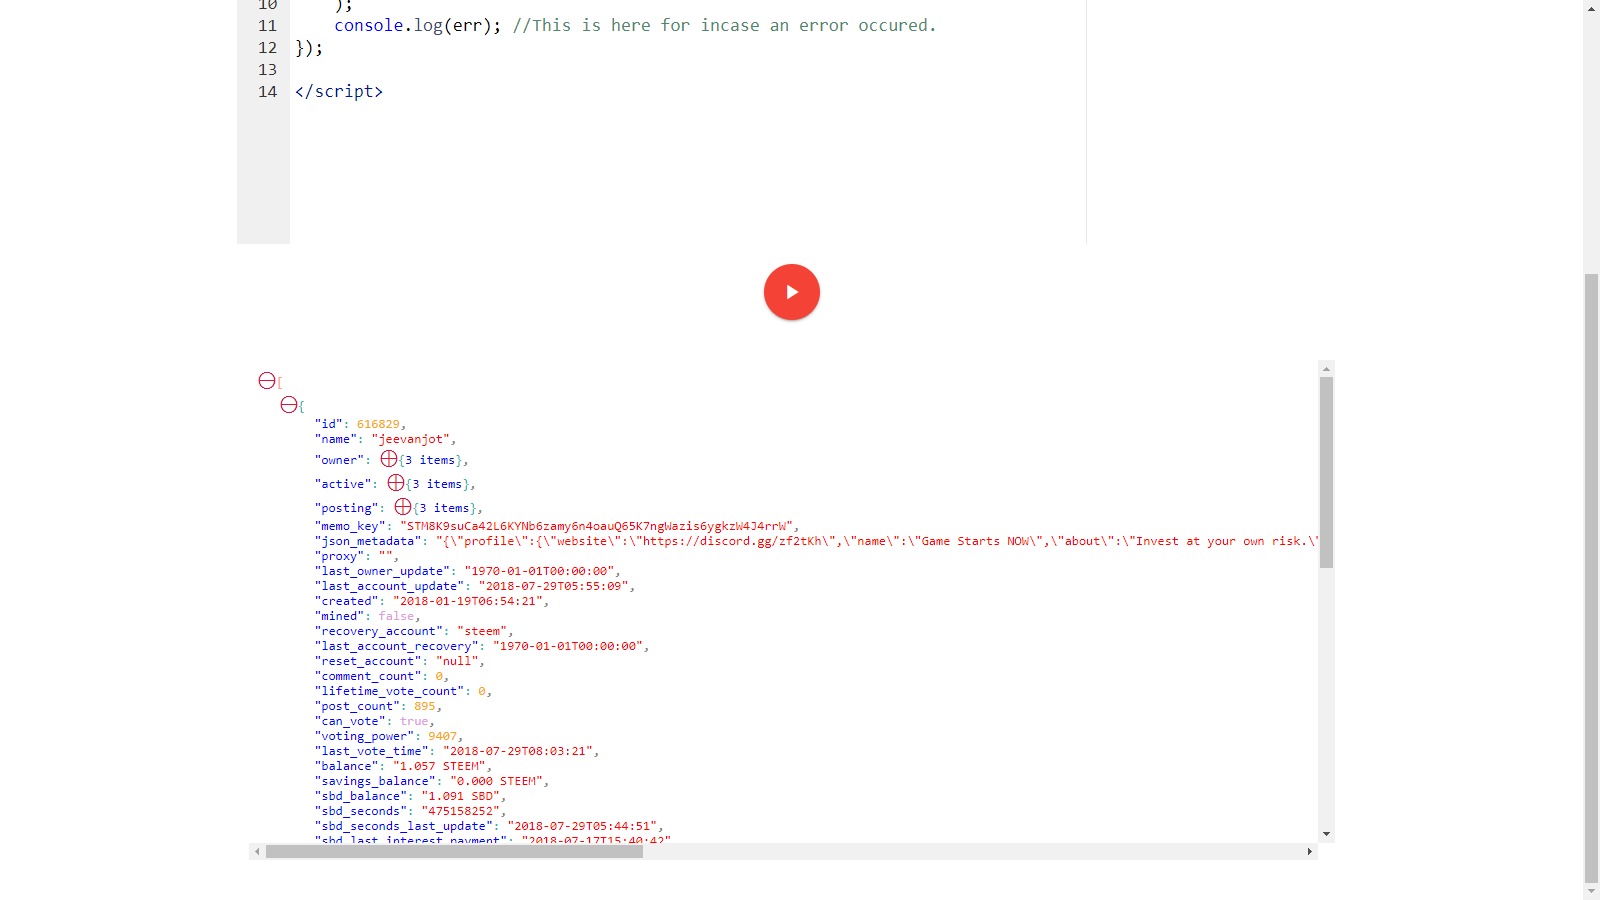This screenshot has height=900, width=1600.
Task: Click the "mined" value false
Action: [397, 616]
